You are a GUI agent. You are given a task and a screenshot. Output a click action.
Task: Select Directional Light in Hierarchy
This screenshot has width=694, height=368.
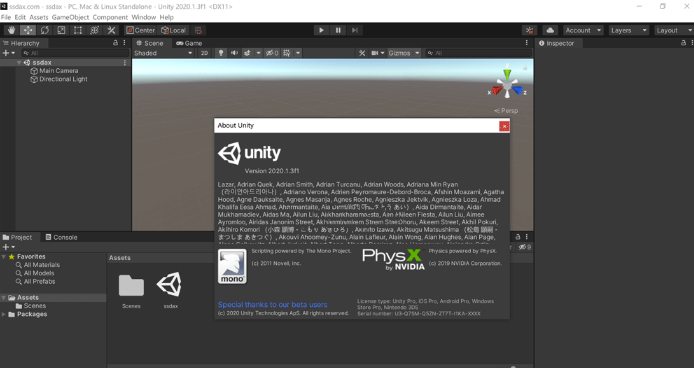tap(63, 79)
